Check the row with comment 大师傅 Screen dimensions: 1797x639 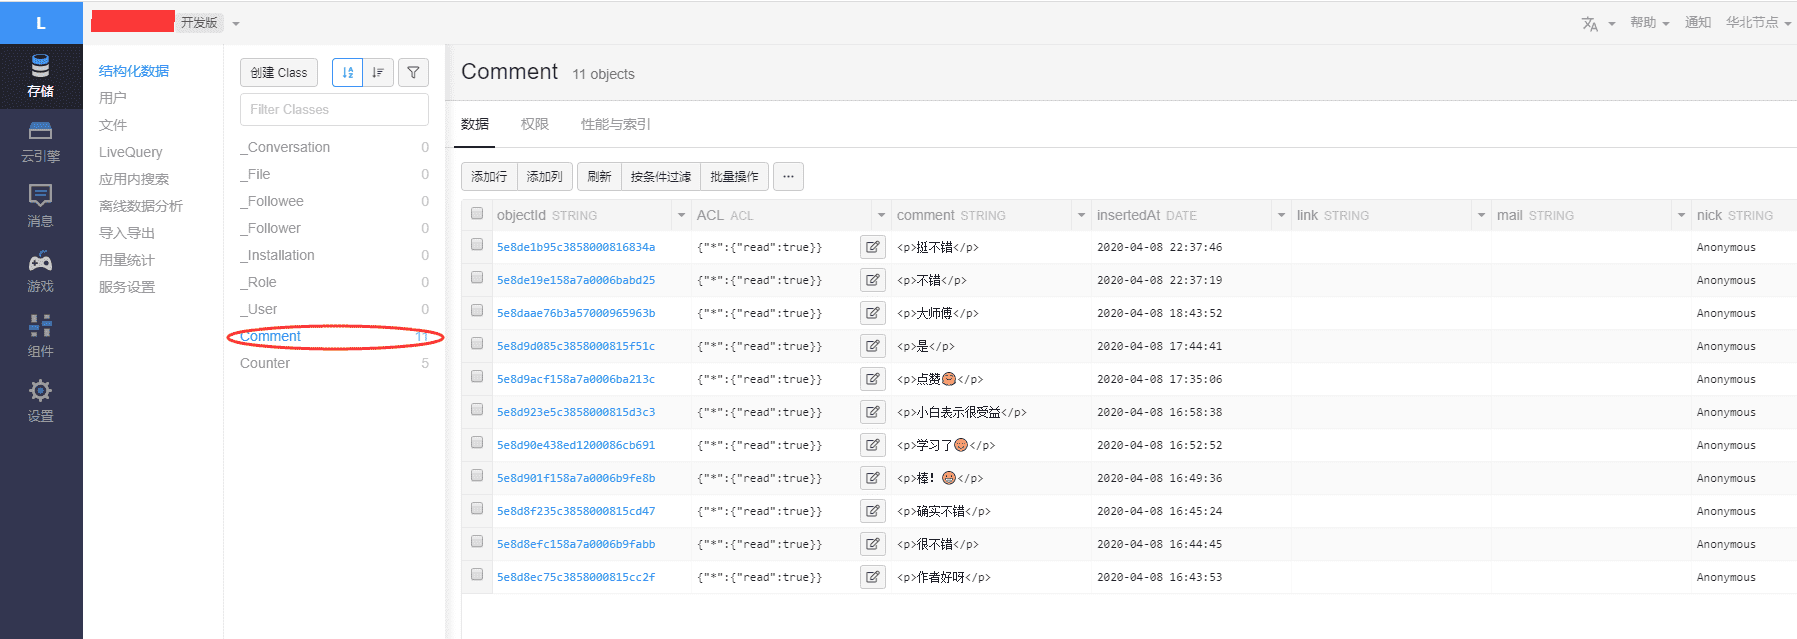pos(477,312)
